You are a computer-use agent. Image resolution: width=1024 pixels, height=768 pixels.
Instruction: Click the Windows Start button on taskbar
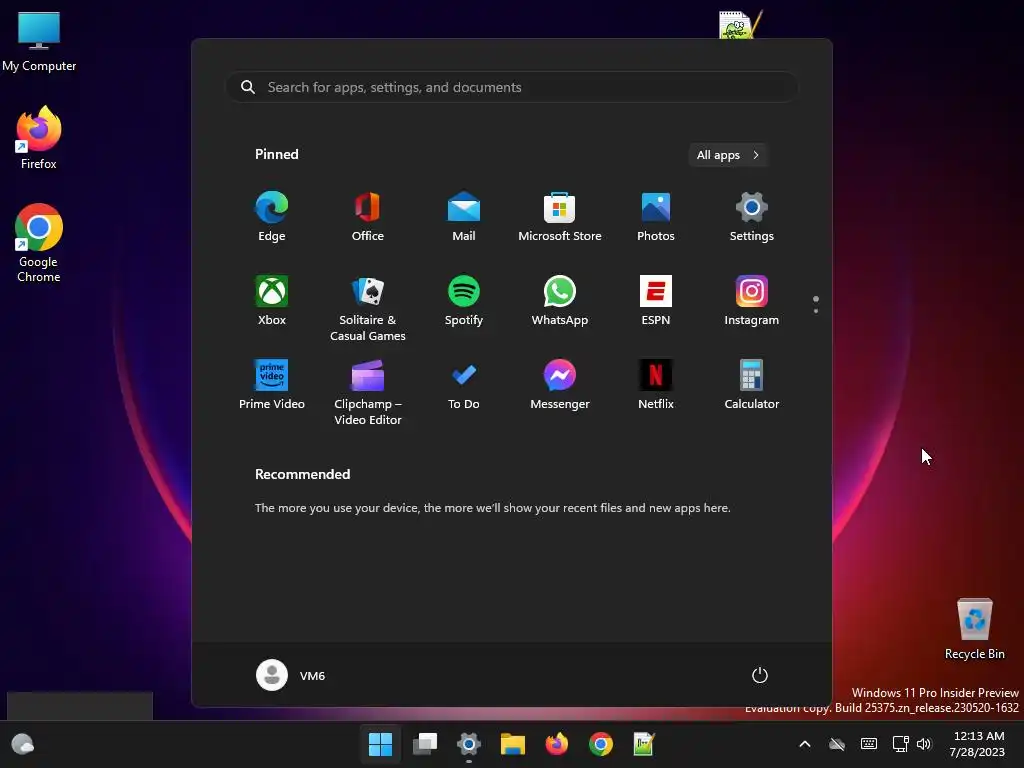pos(381,744)
